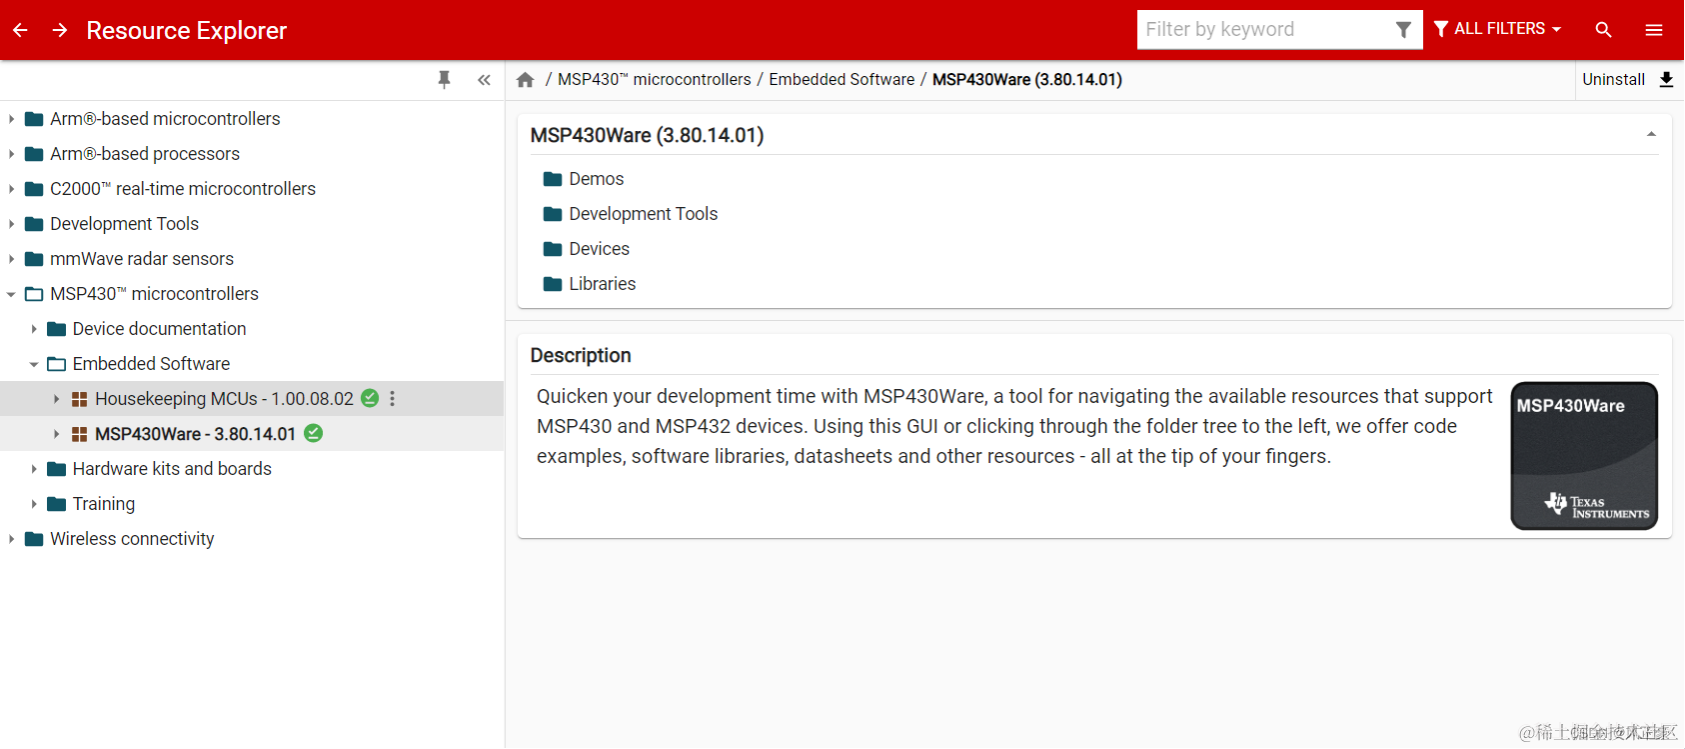Screen dimensions: 1685x749
Task: Select mmWave radar sensors row
Action: tap(252, 259)
